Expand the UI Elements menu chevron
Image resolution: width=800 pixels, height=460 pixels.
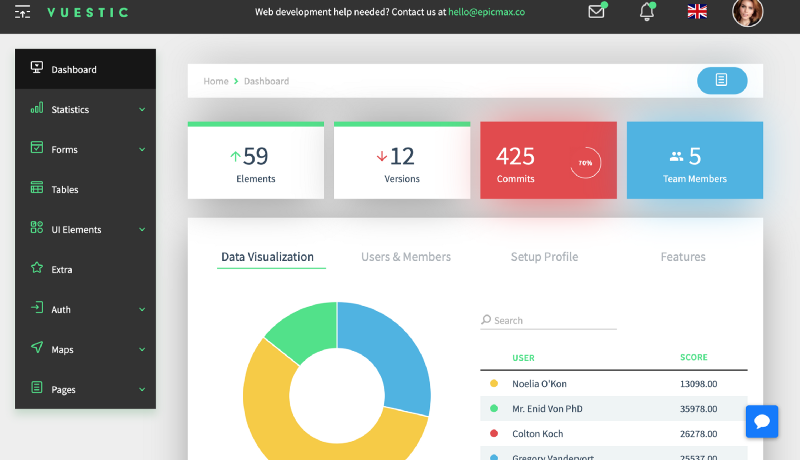(142, 229)
